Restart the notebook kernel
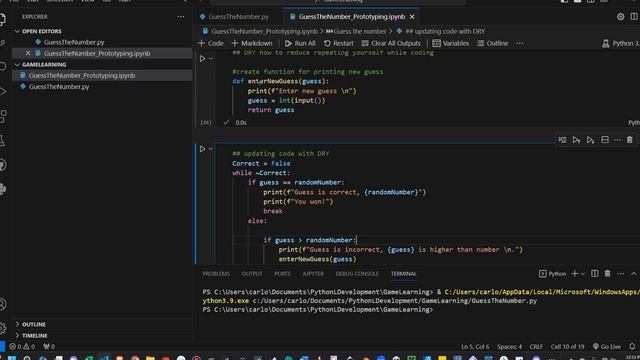640x360 pixels. (338, 43)
